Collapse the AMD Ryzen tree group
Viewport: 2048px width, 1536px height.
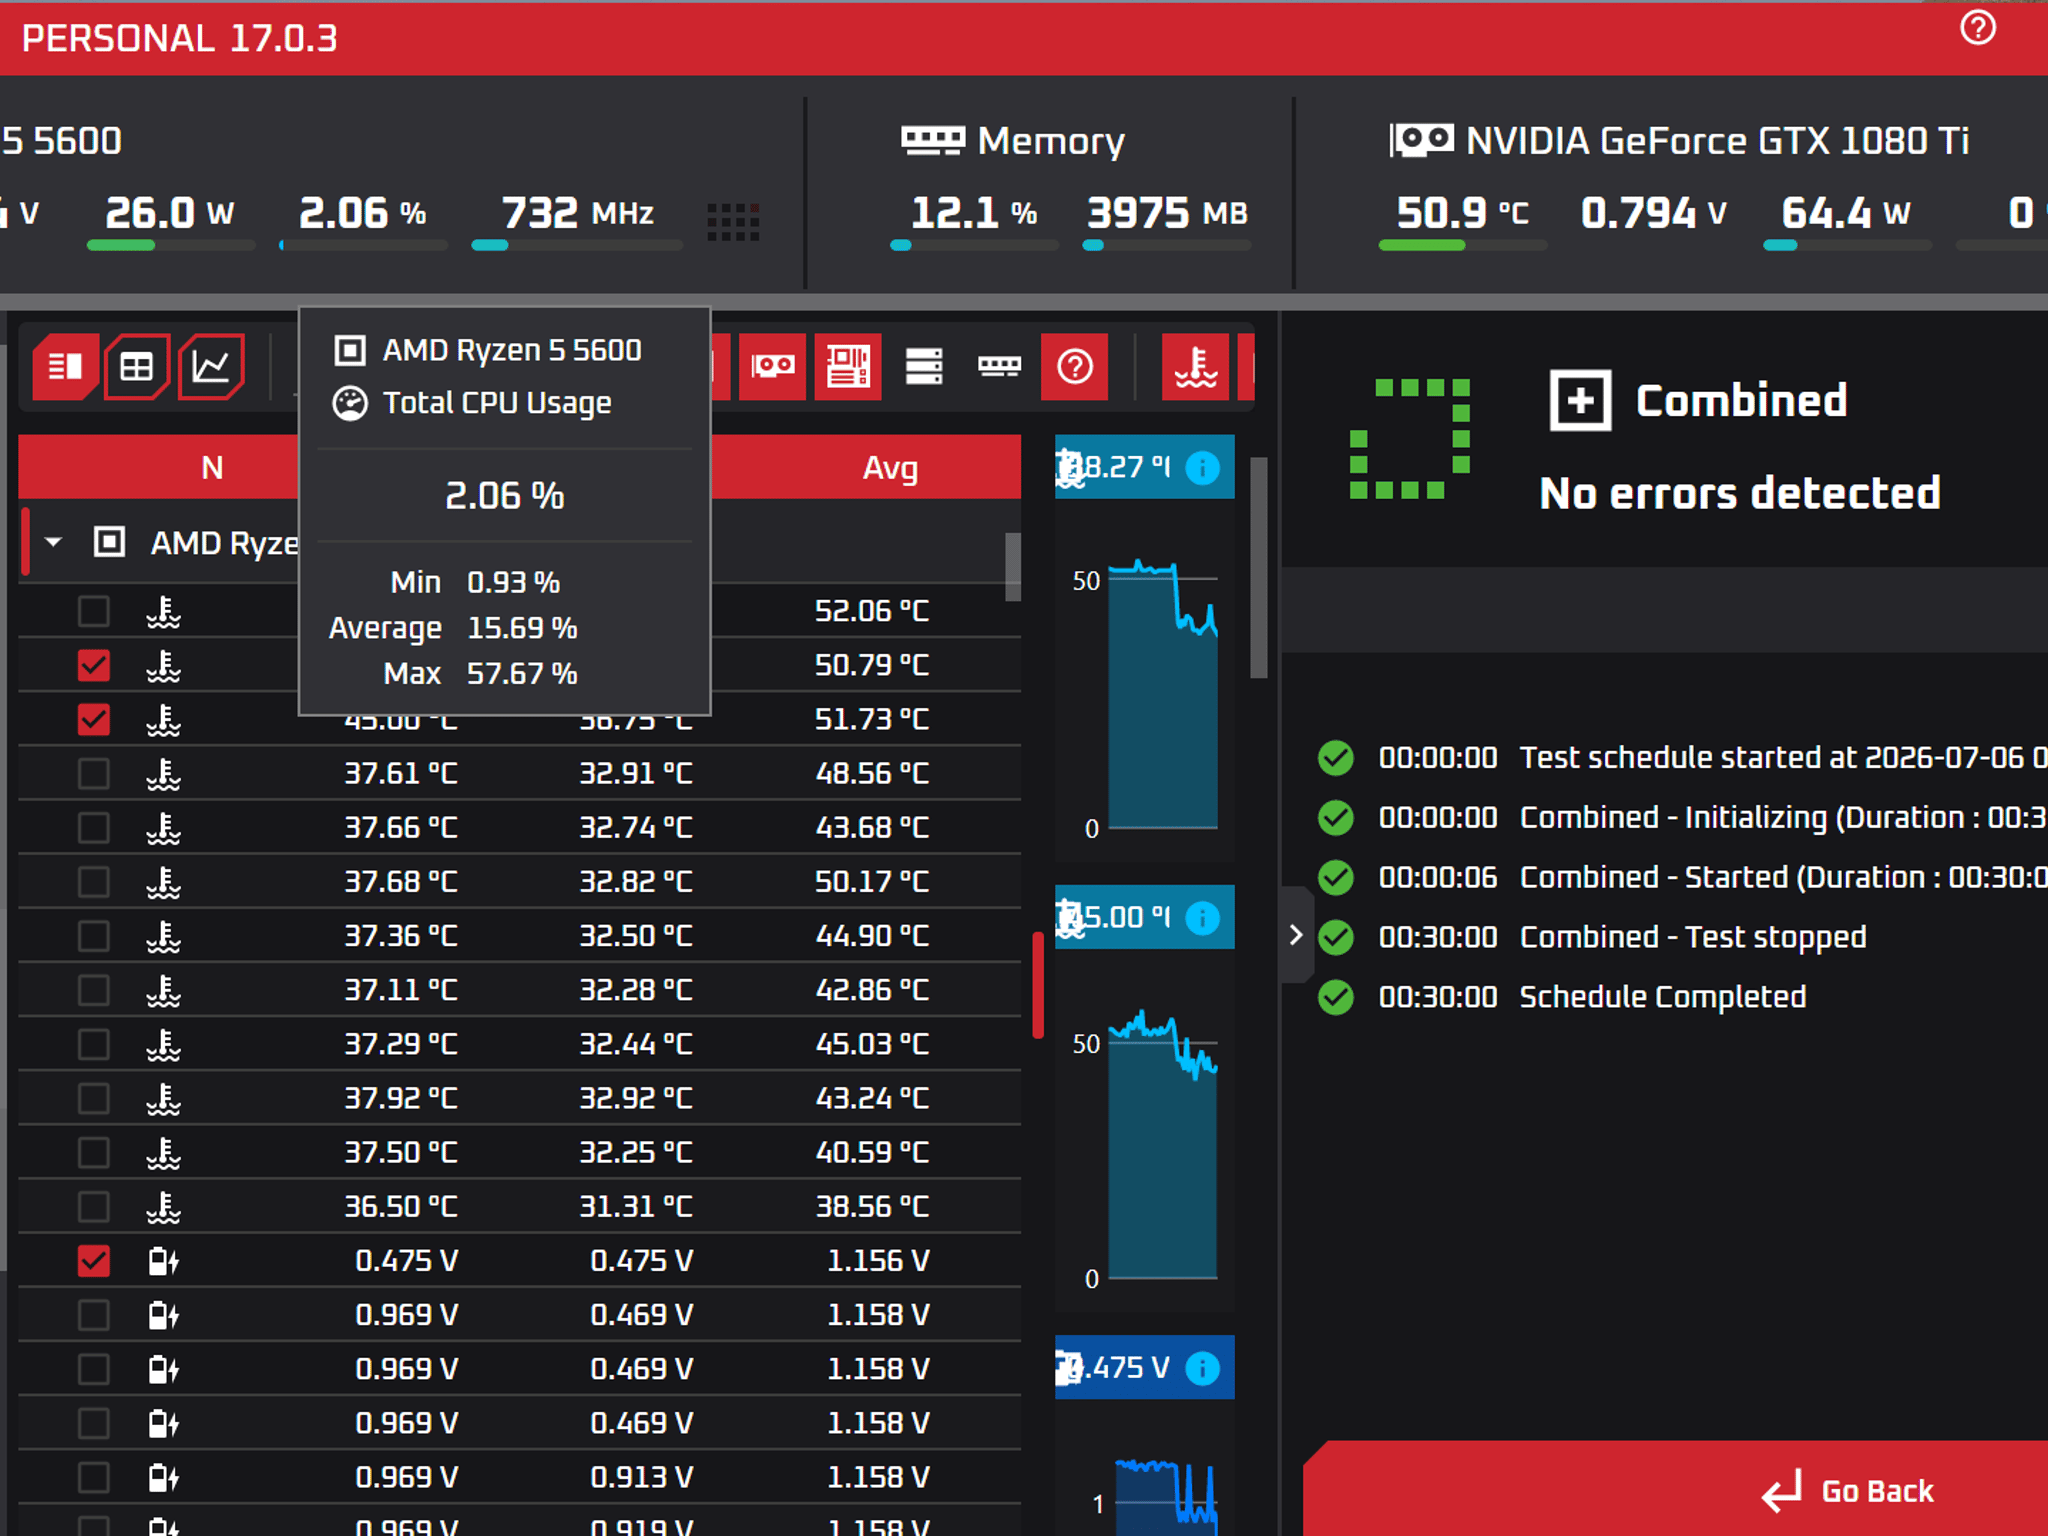(54, 542)
